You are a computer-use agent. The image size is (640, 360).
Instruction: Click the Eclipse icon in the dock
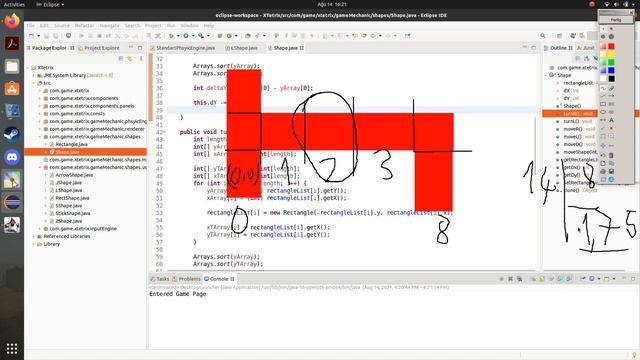click(12, 202)
